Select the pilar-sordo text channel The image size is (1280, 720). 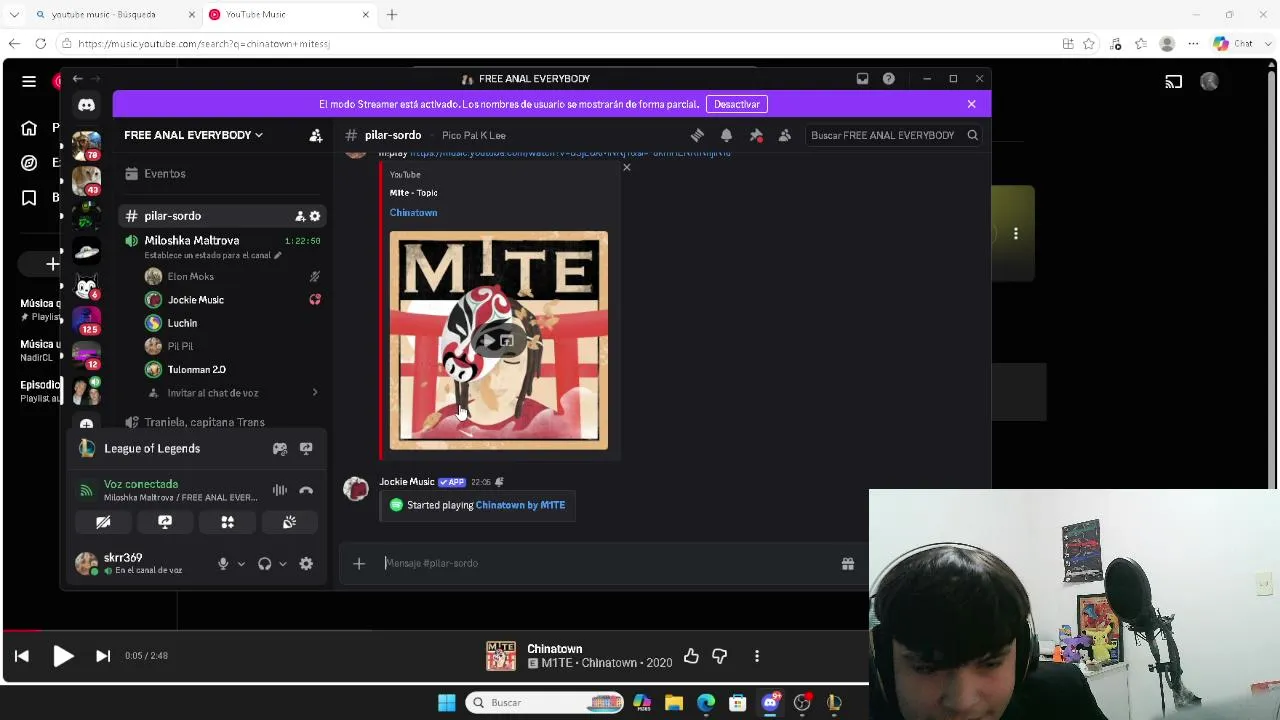222,216
